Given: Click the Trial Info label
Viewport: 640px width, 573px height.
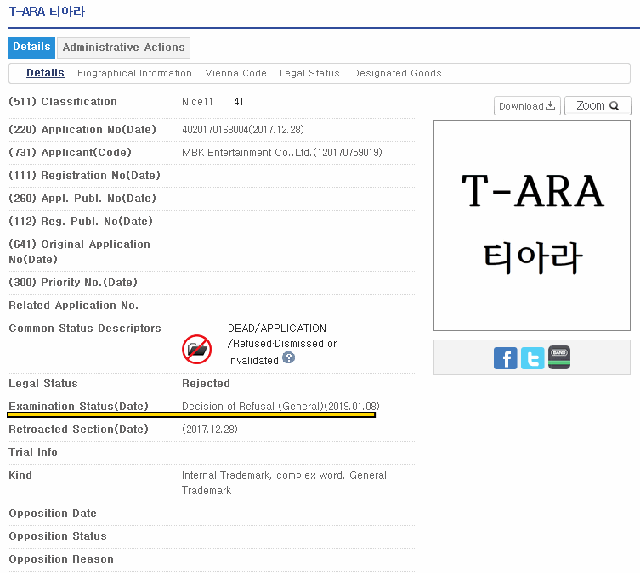Looking at the screenshot, I should [x=33, y=452].
